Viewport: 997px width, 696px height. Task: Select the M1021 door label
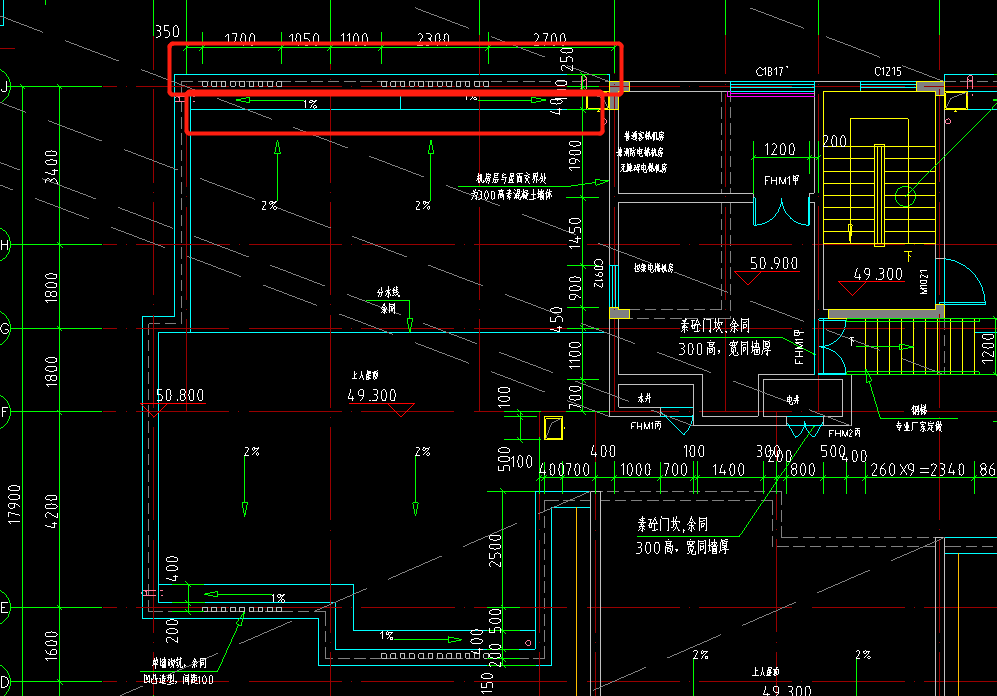coord(924,282)
